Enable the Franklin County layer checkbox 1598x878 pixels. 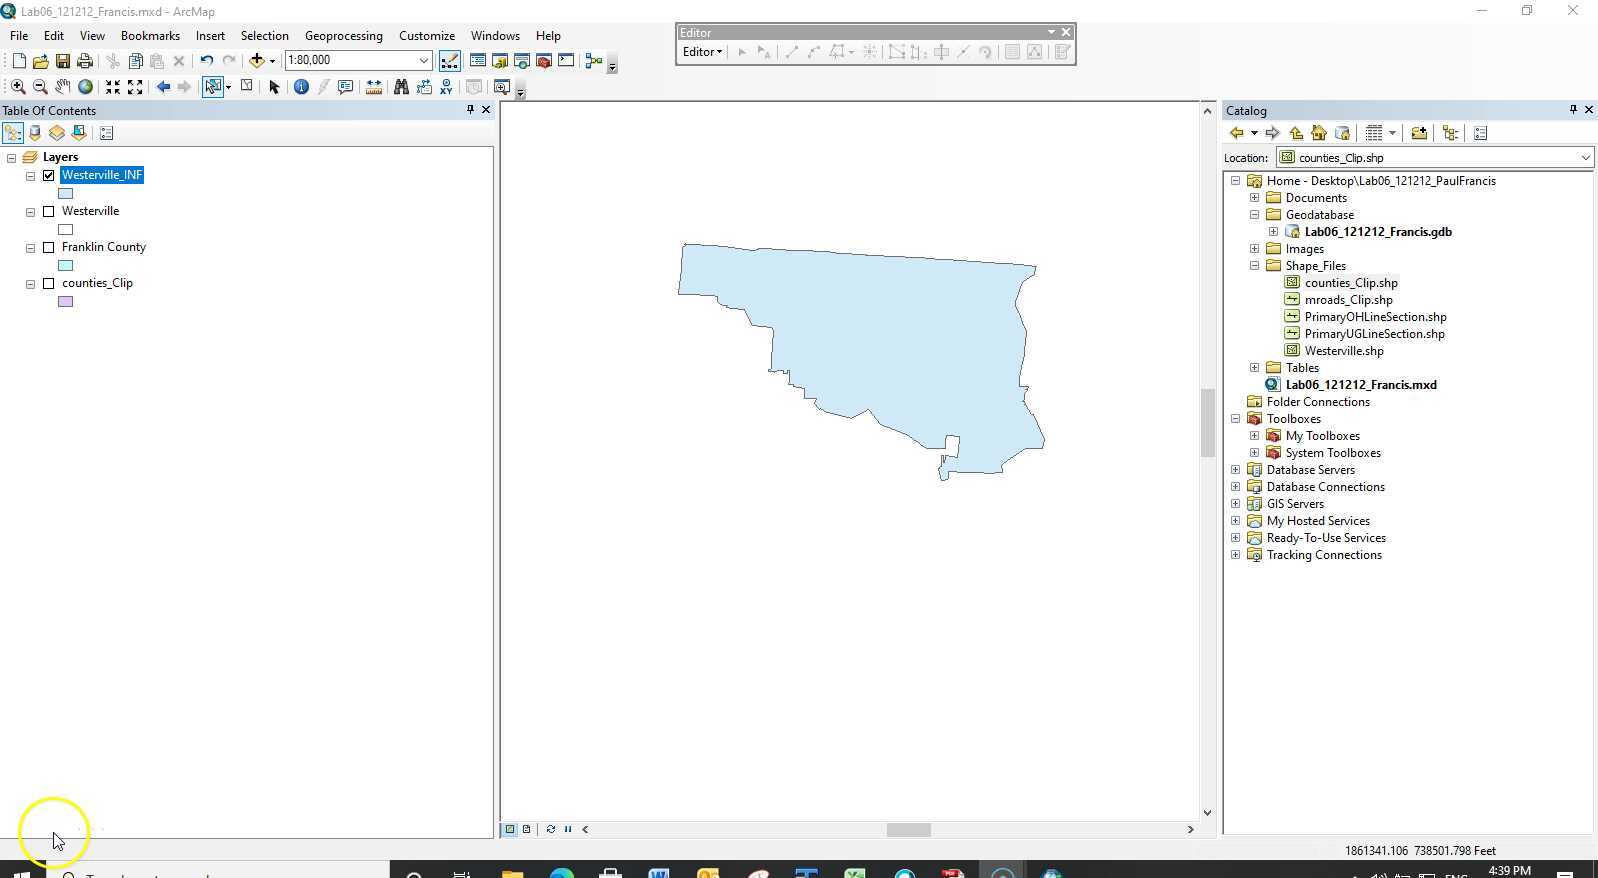(x=48, y=247)
